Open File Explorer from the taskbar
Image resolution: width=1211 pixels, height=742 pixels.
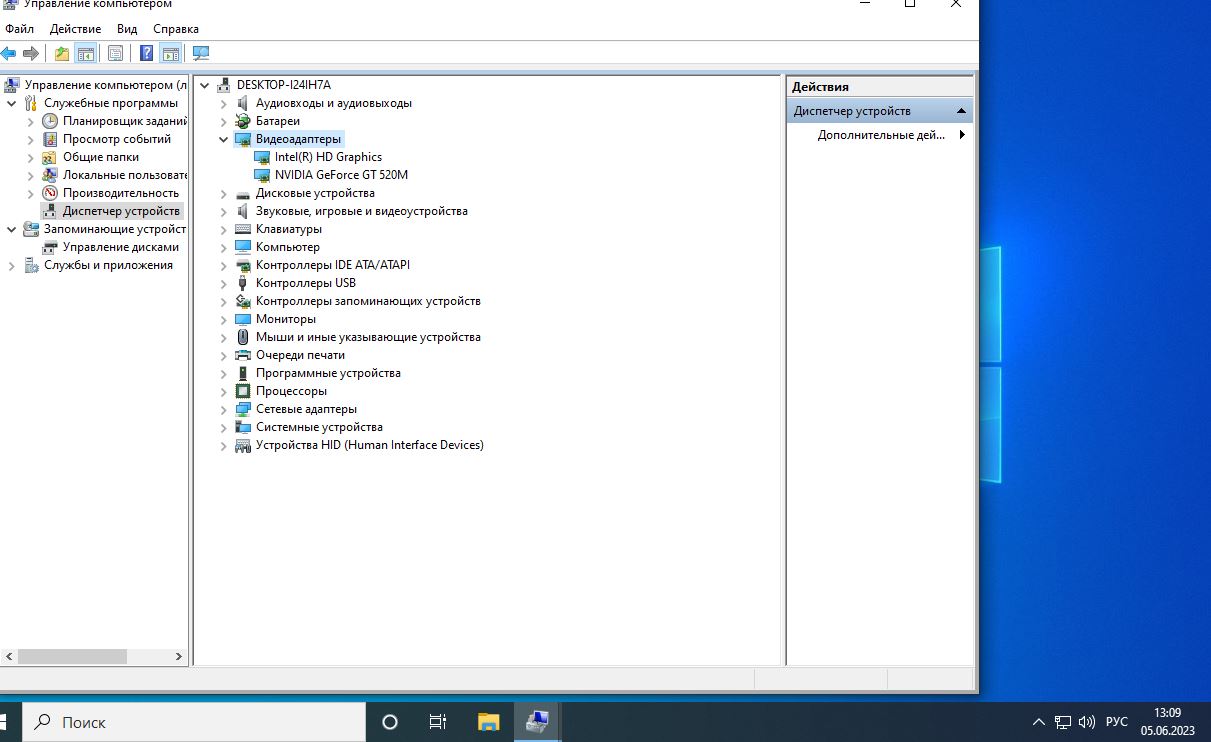[x=488, y=722]
